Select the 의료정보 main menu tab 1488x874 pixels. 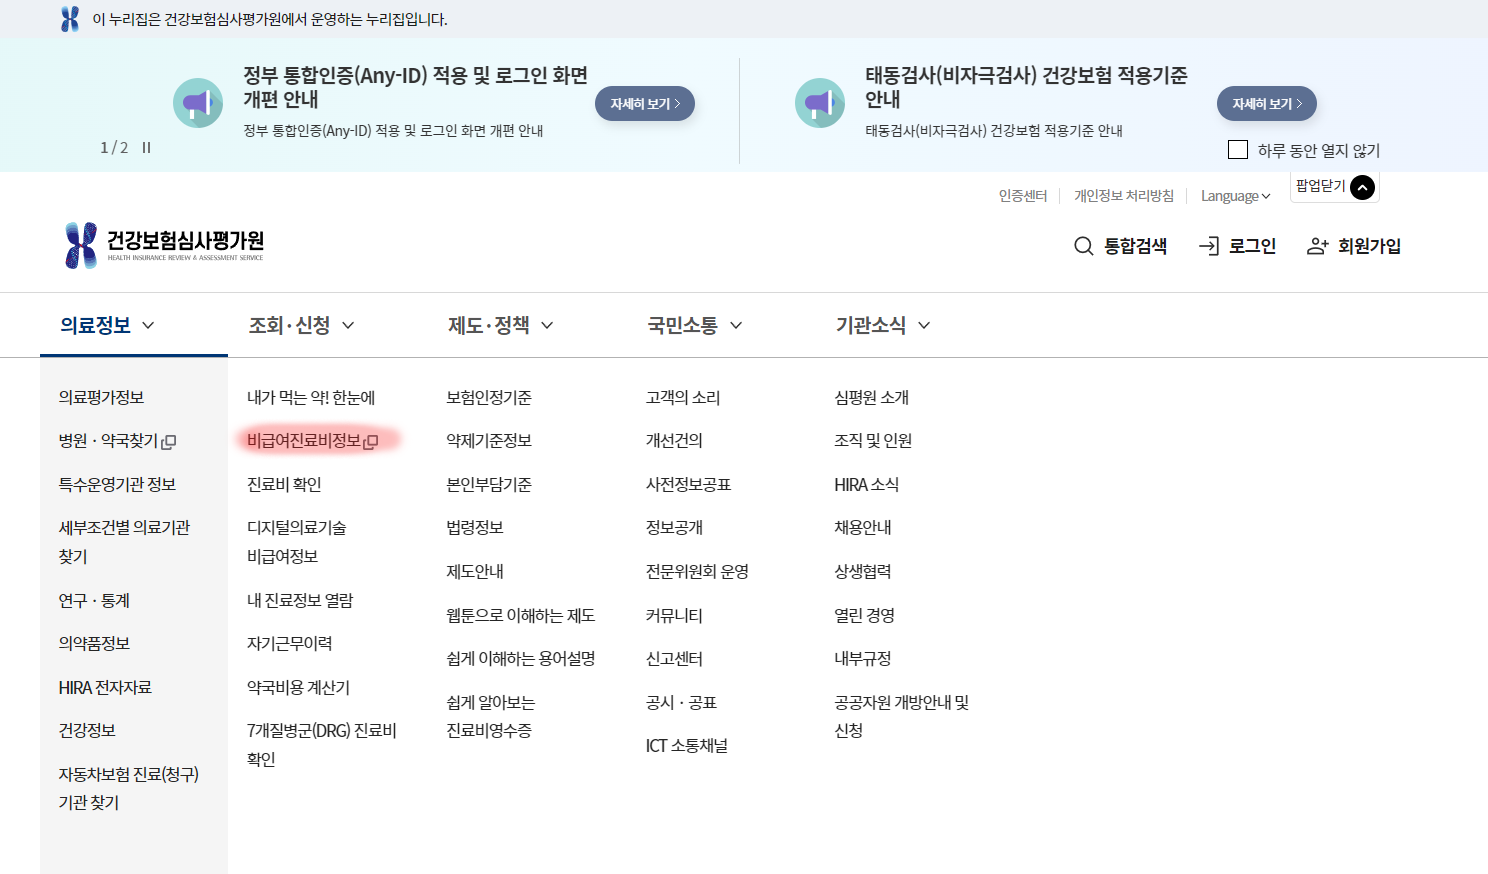tap(107, 325)
